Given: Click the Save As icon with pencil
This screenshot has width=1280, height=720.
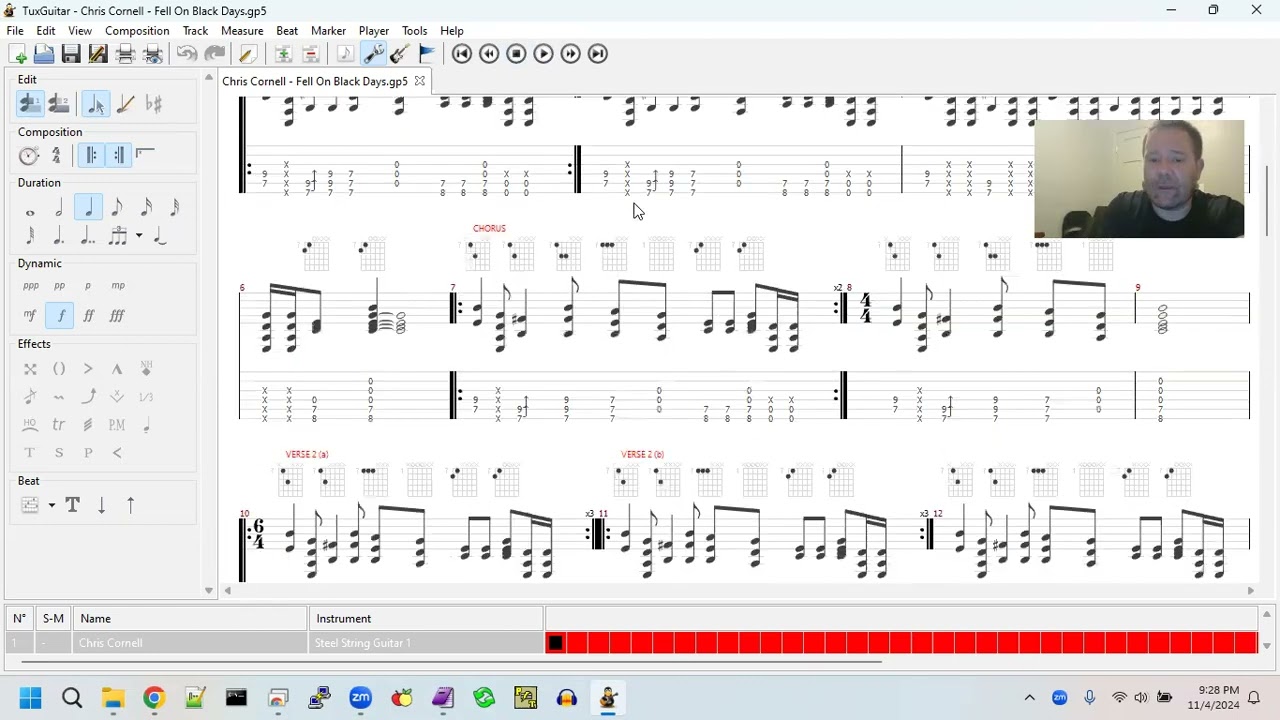Looking at the screenshot, I should pos(98,54).
